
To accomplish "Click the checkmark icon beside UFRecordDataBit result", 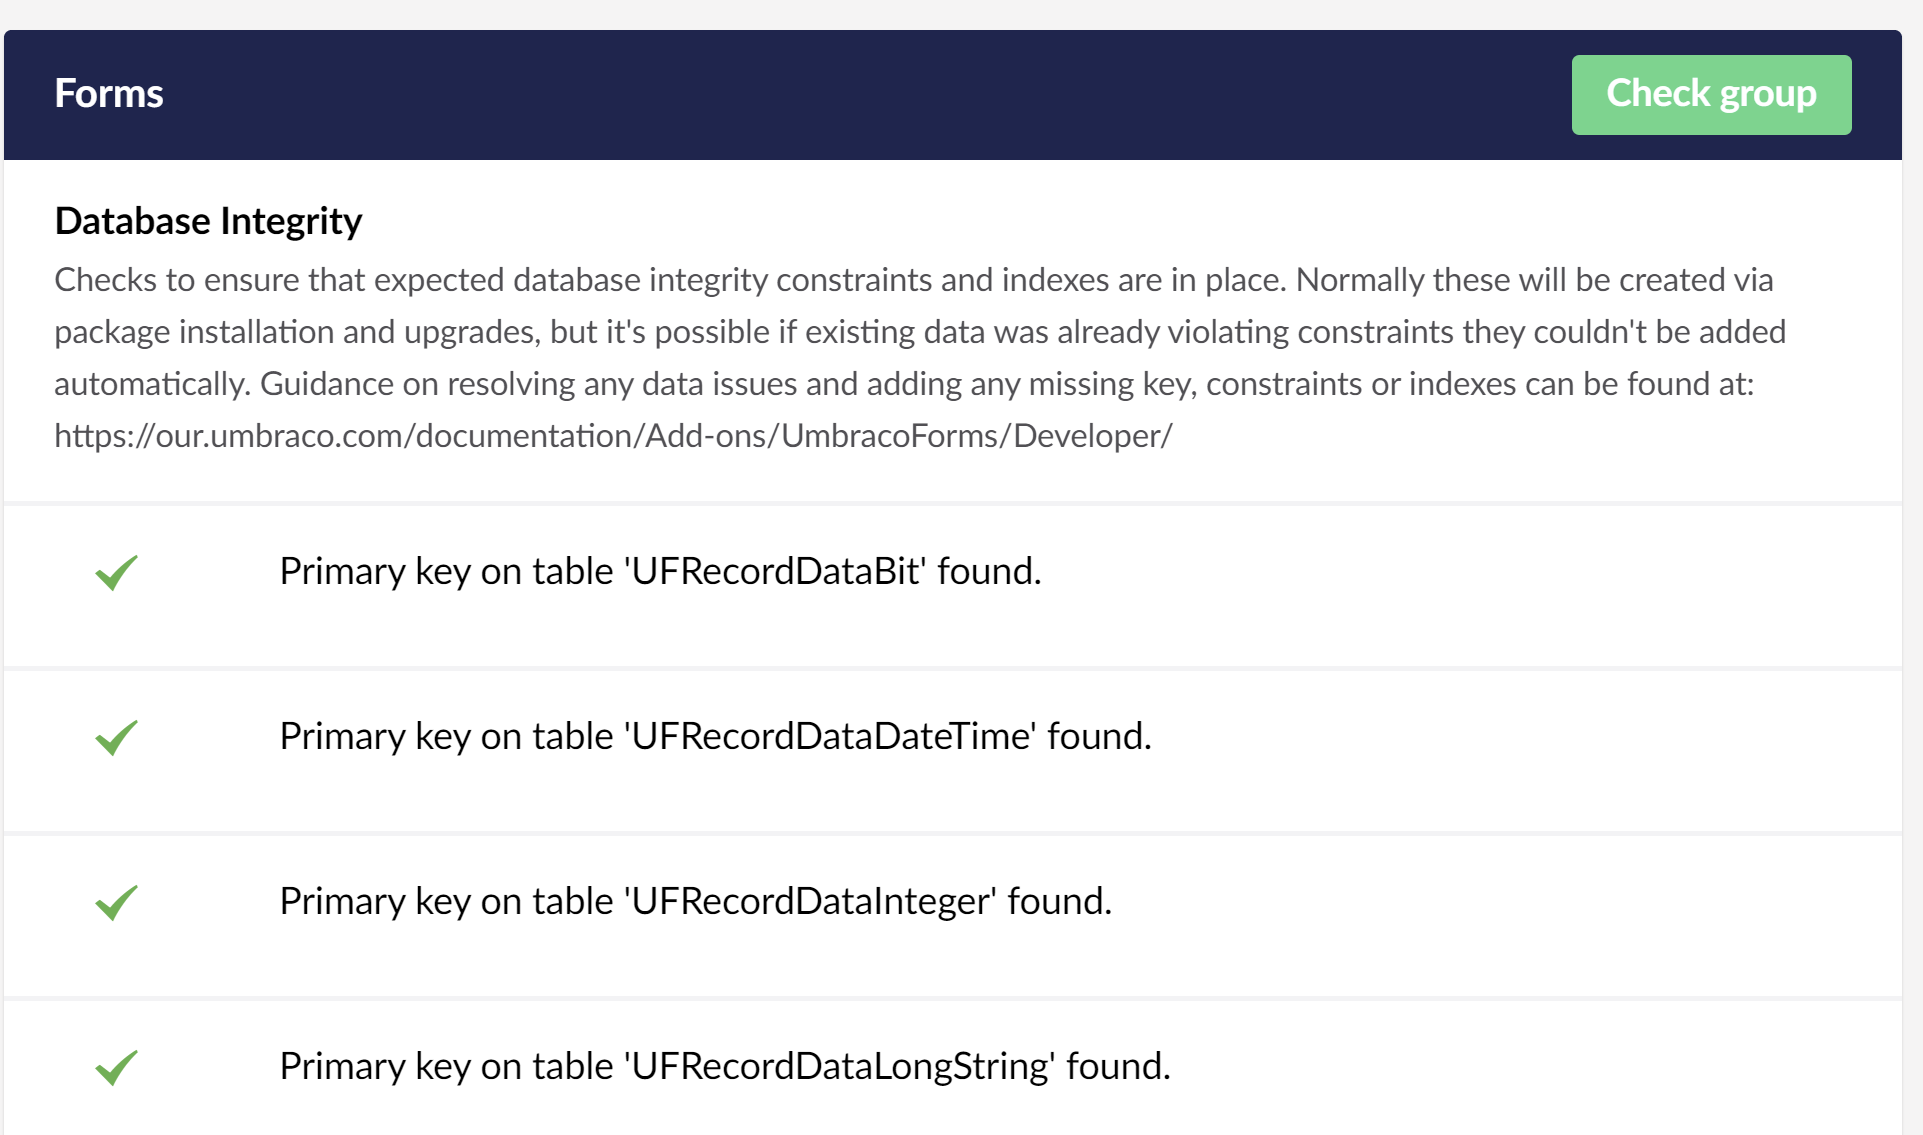I will pyautogui.click(x=116, y=572).
